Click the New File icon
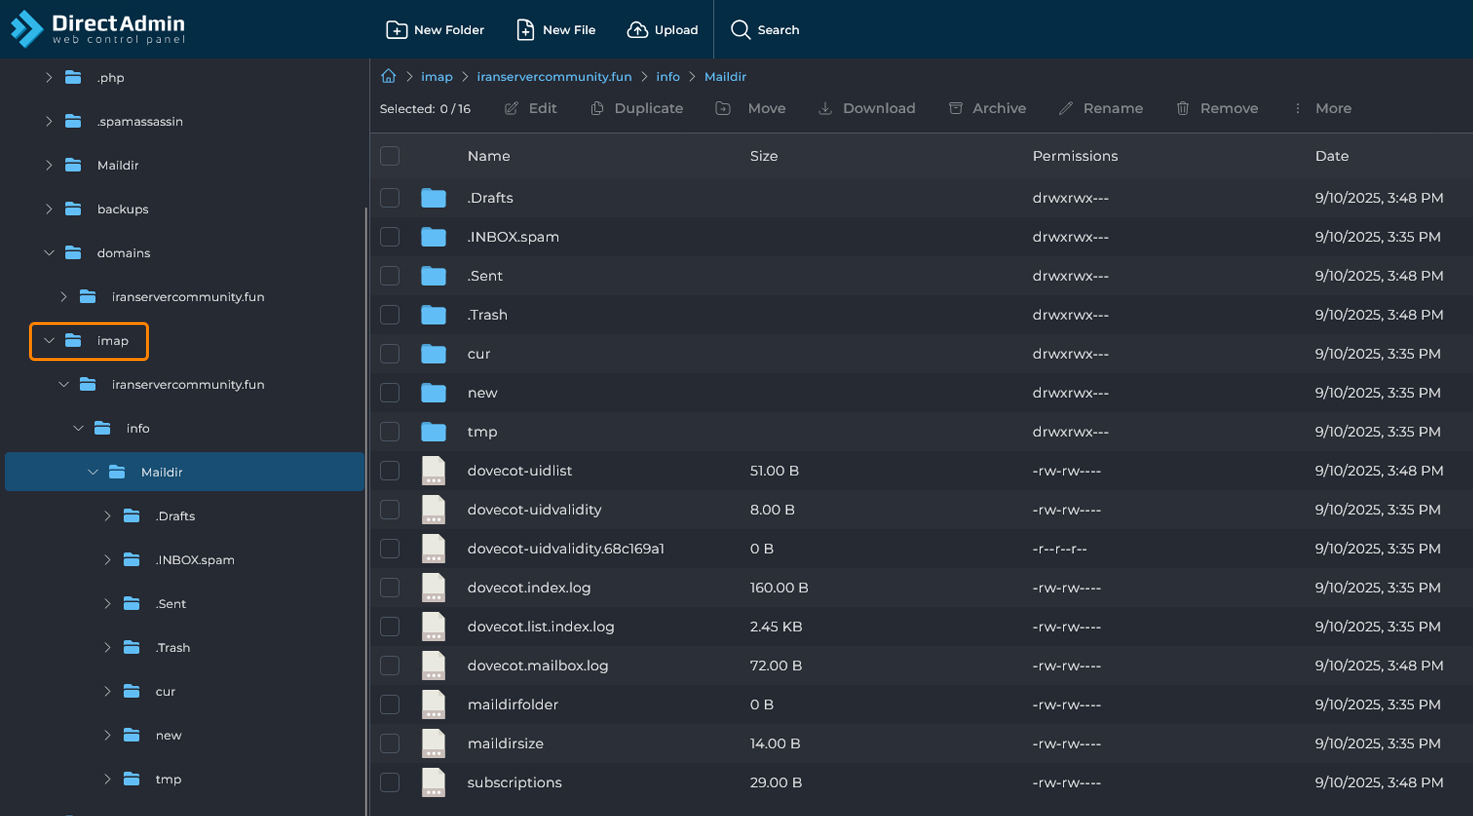The image size is (1473, 816). click(x=525, y=30)
